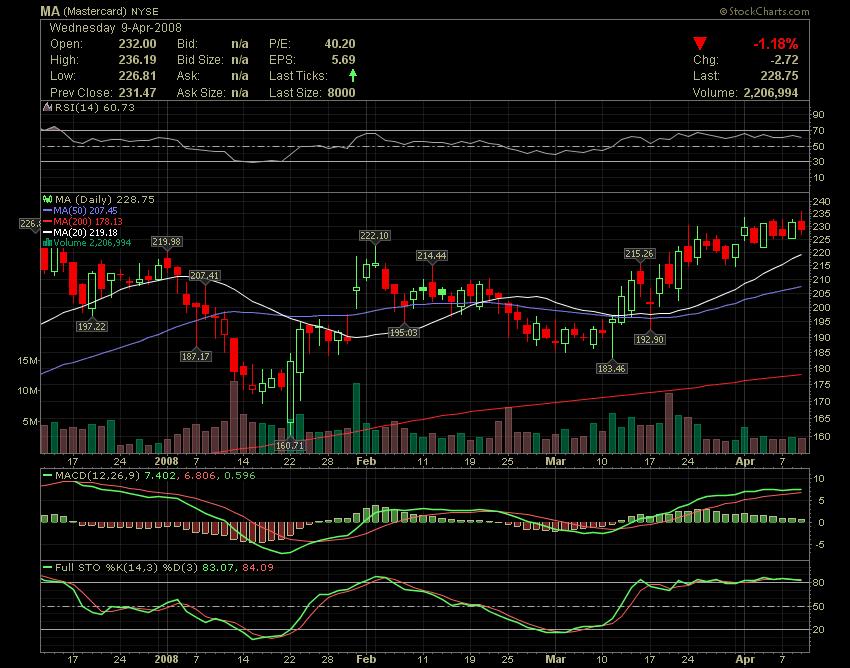Click the MACD histogram value 0.596
The width and height of the screenshot is (850, 668).
pos(240,476)
